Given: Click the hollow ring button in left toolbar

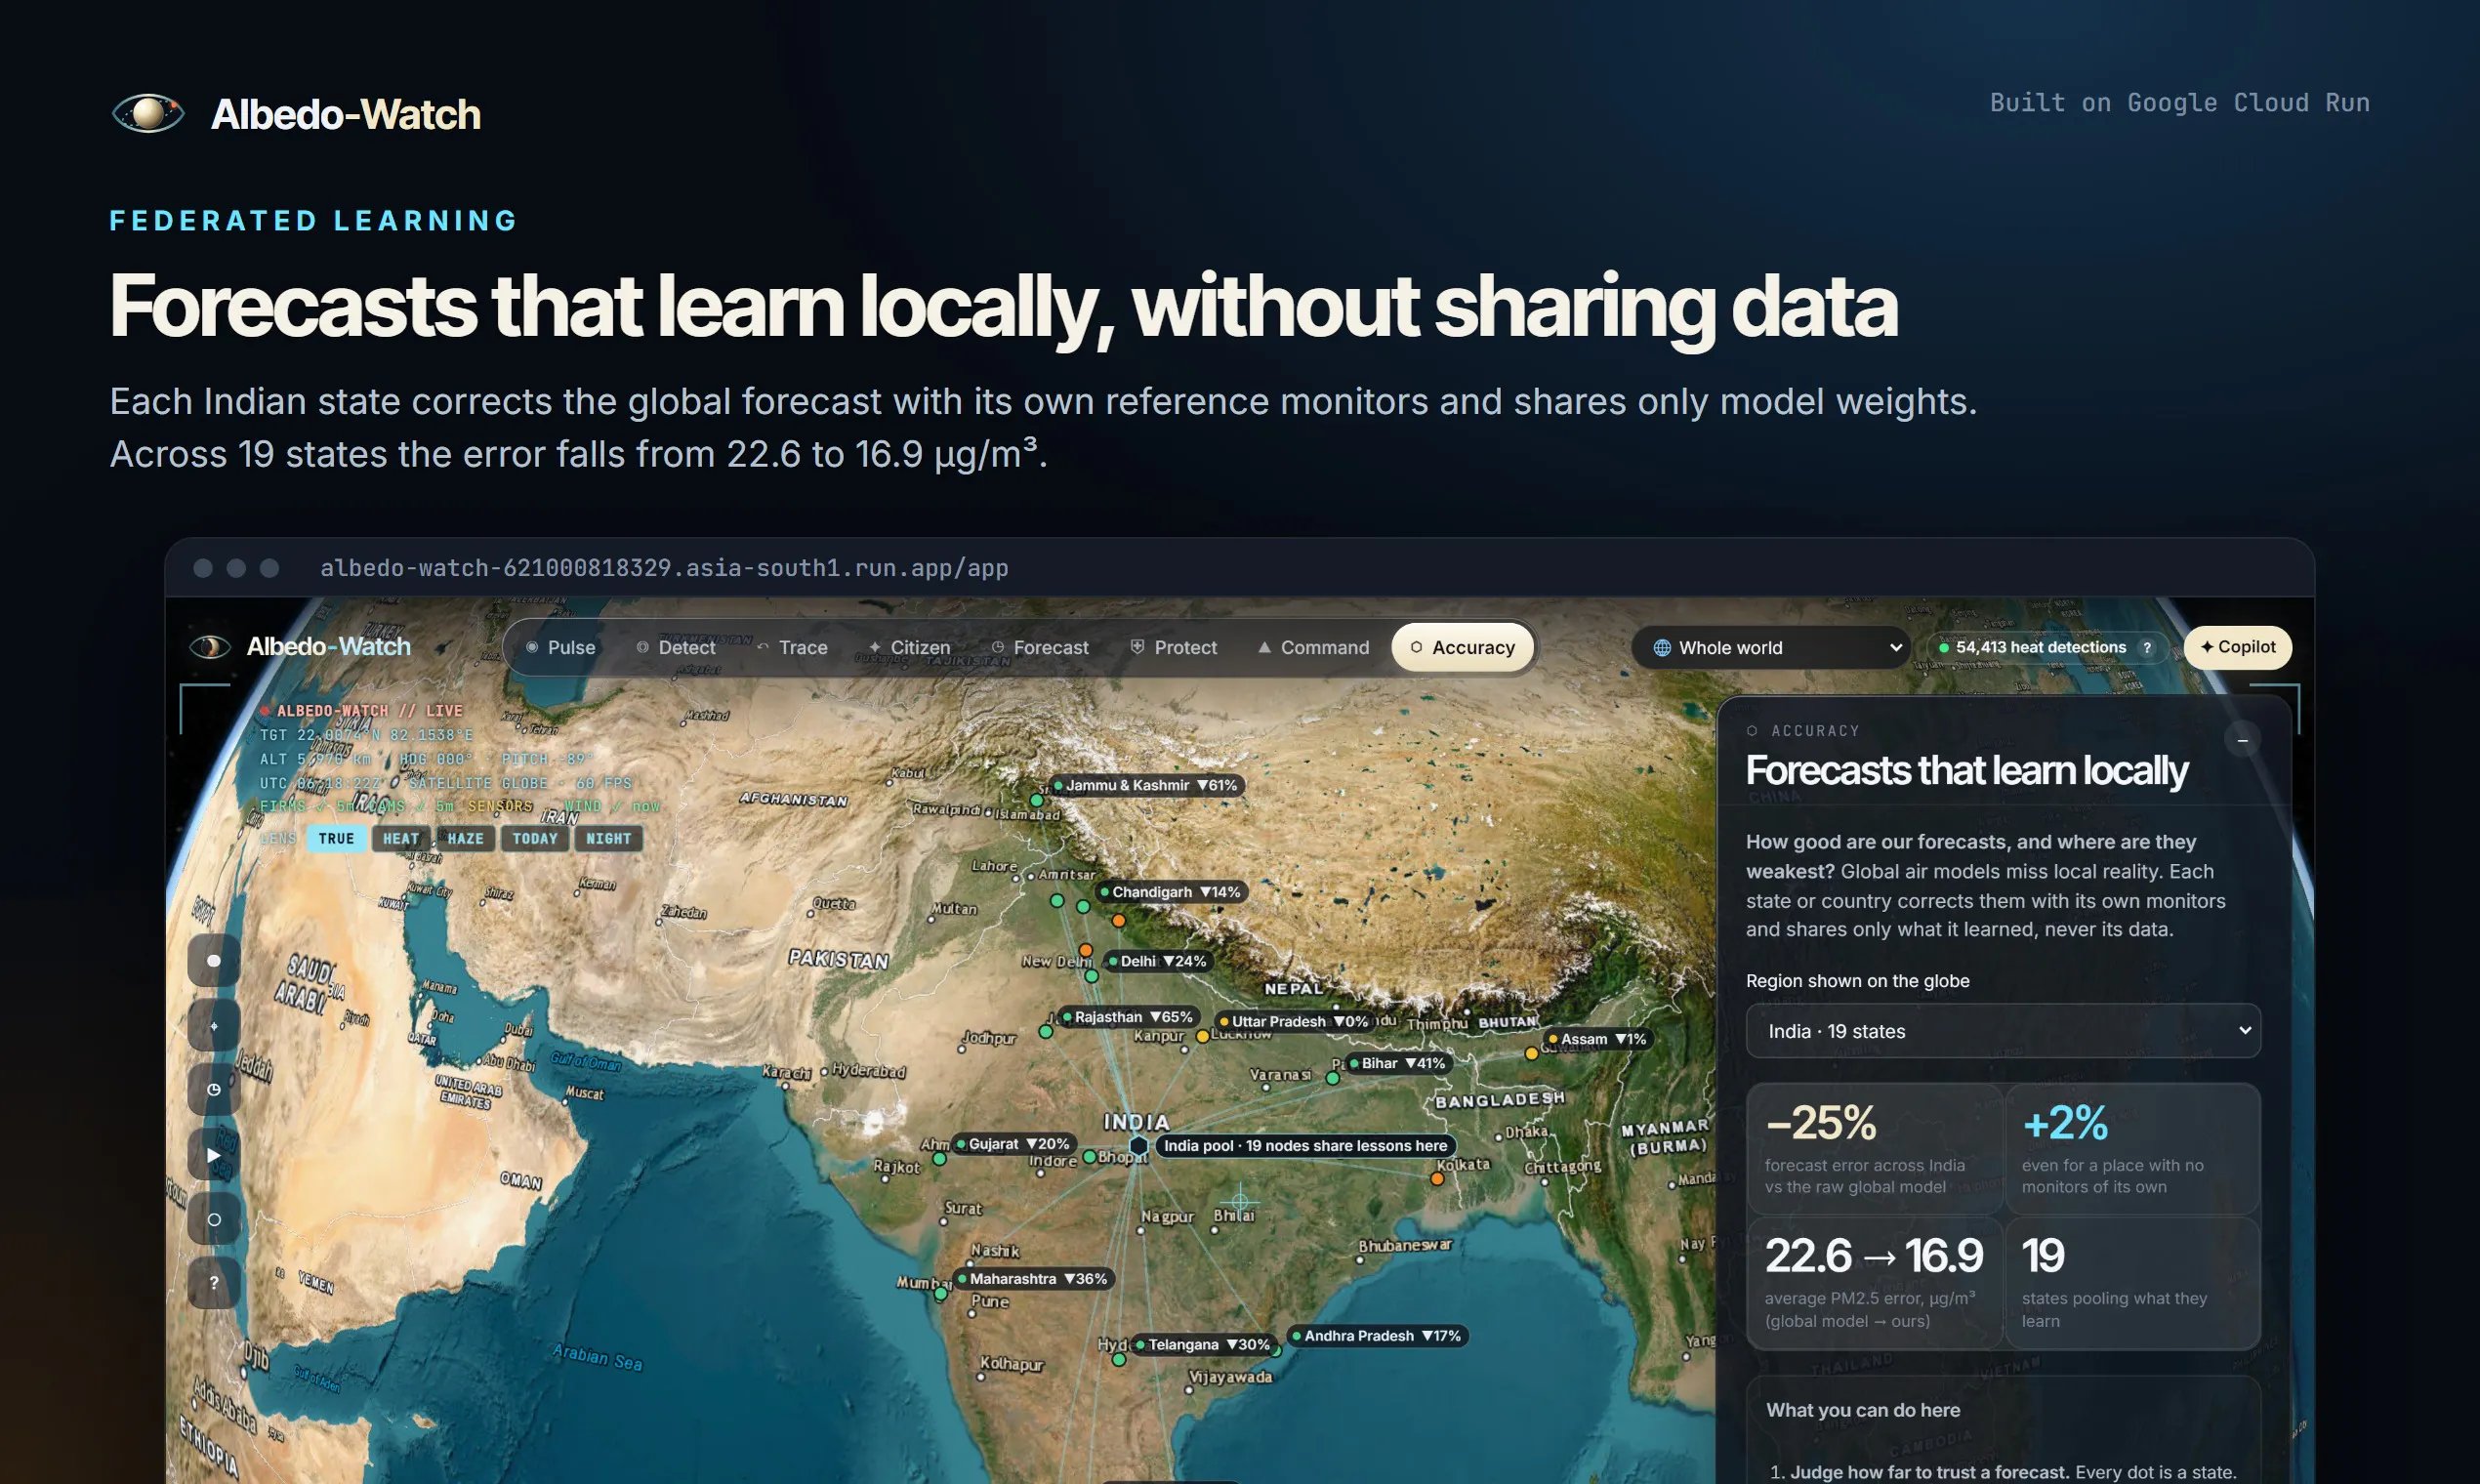Looking at the screenshot, I should click(x=213, y=1219).
